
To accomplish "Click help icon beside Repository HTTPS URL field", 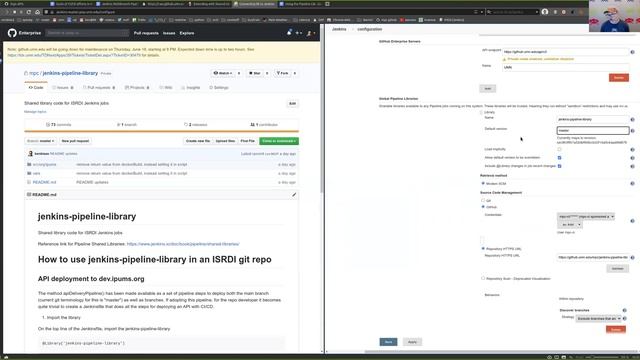I will pos(632,258).
